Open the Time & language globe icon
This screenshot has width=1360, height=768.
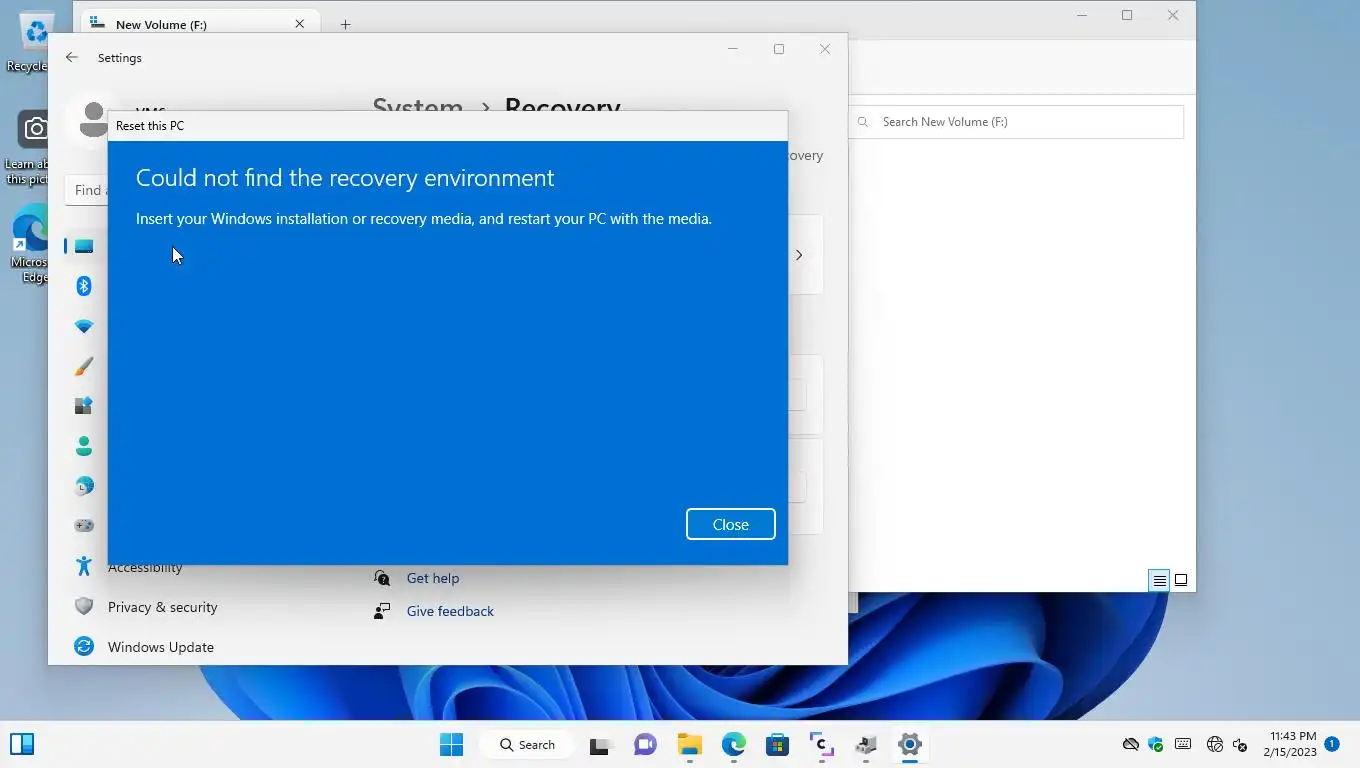[x=84, y=486]
